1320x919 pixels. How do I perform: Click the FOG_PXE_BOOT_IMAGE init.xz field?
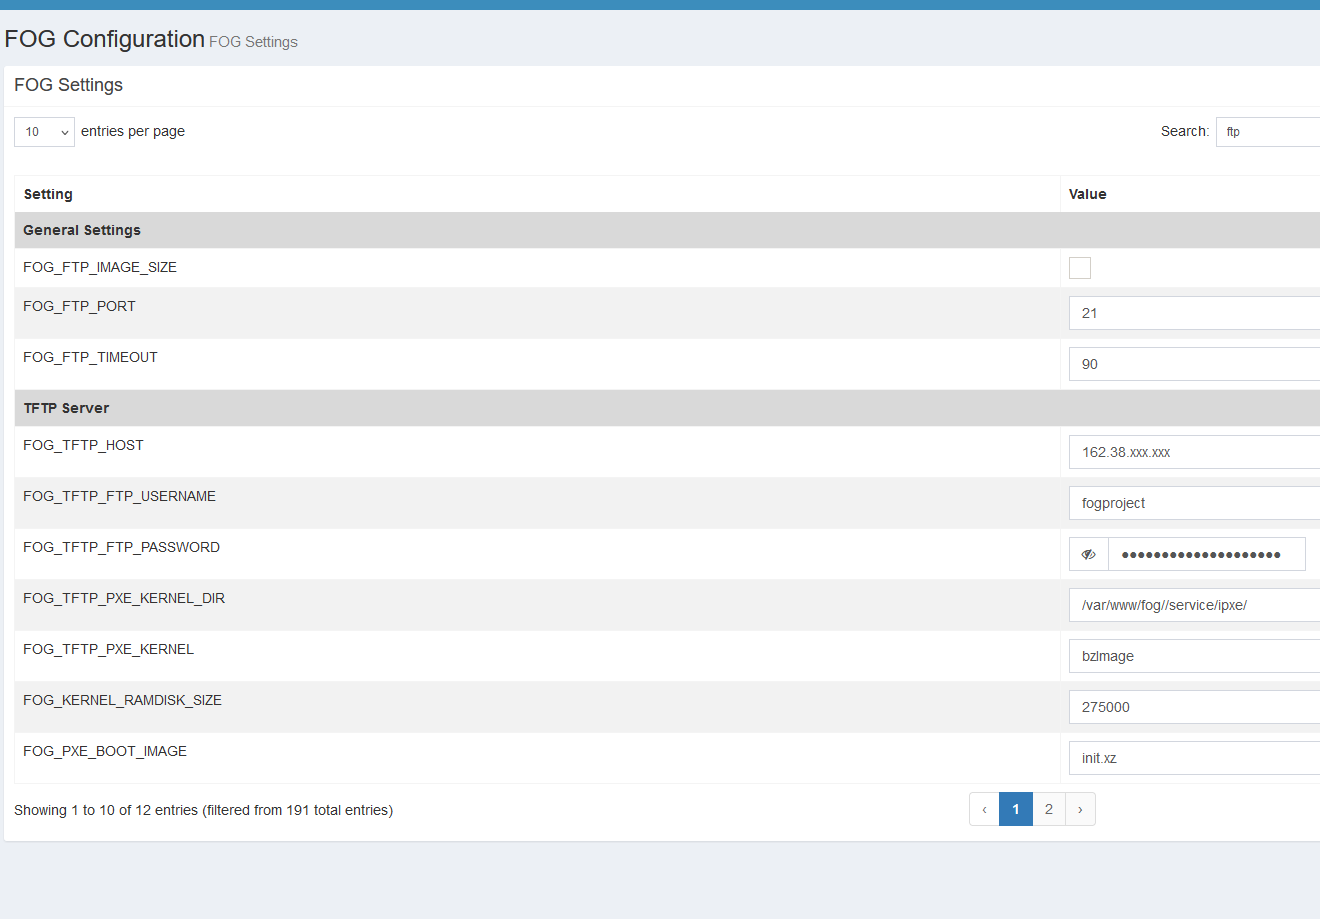click(x=1194, y=758)
